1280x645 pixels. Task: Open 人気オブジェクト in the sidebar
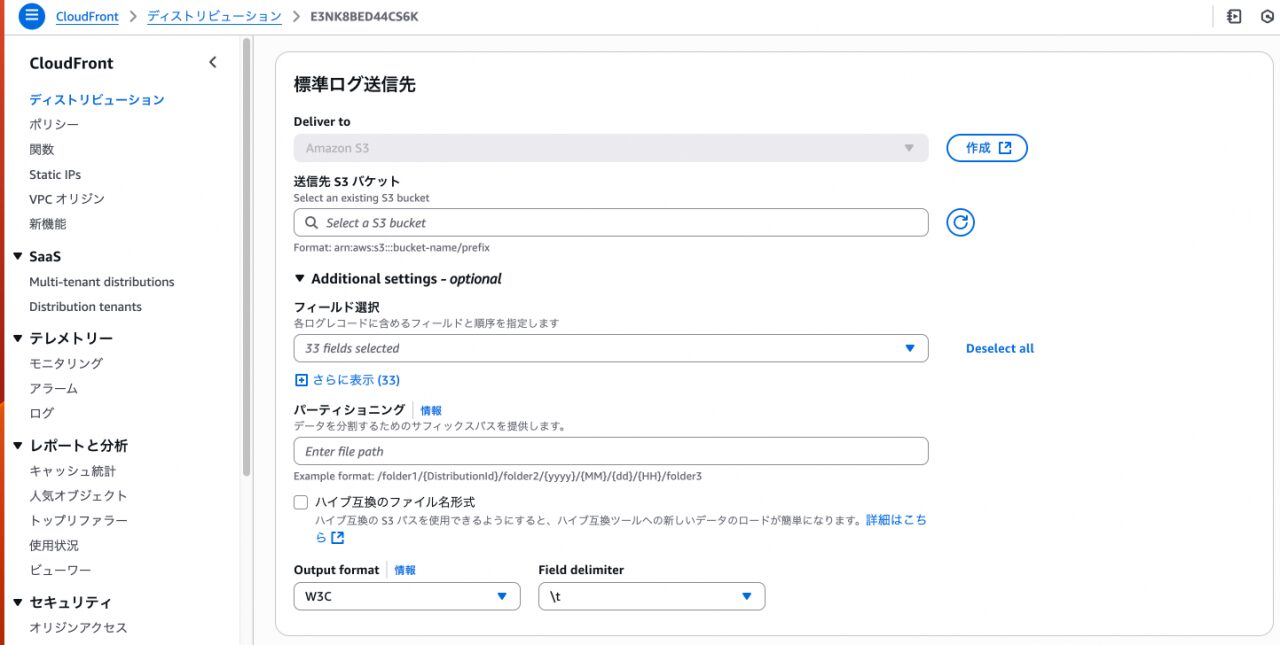79,496
